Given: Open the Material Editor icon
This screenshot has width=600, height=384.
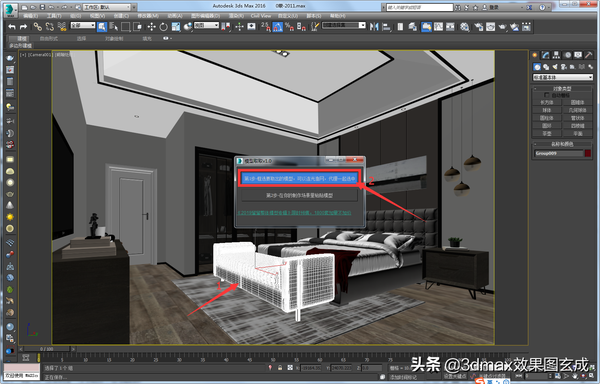Looking at the screenshot, I should click(465, 27).
